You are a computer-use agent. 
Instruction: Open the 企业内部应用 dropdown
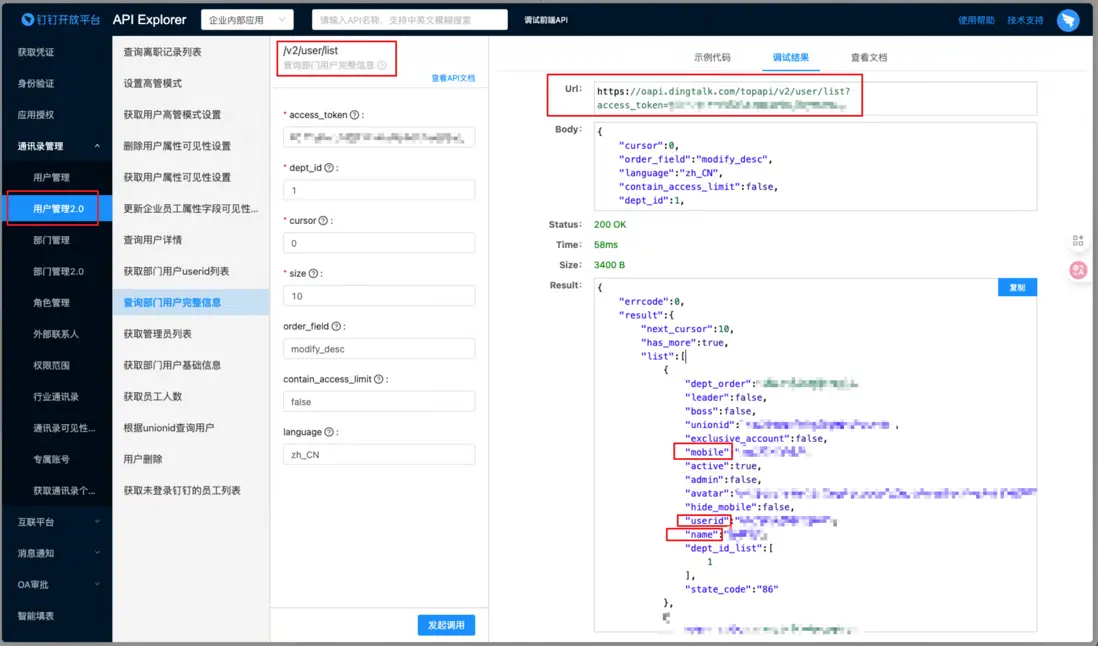[x=247, y=20]
